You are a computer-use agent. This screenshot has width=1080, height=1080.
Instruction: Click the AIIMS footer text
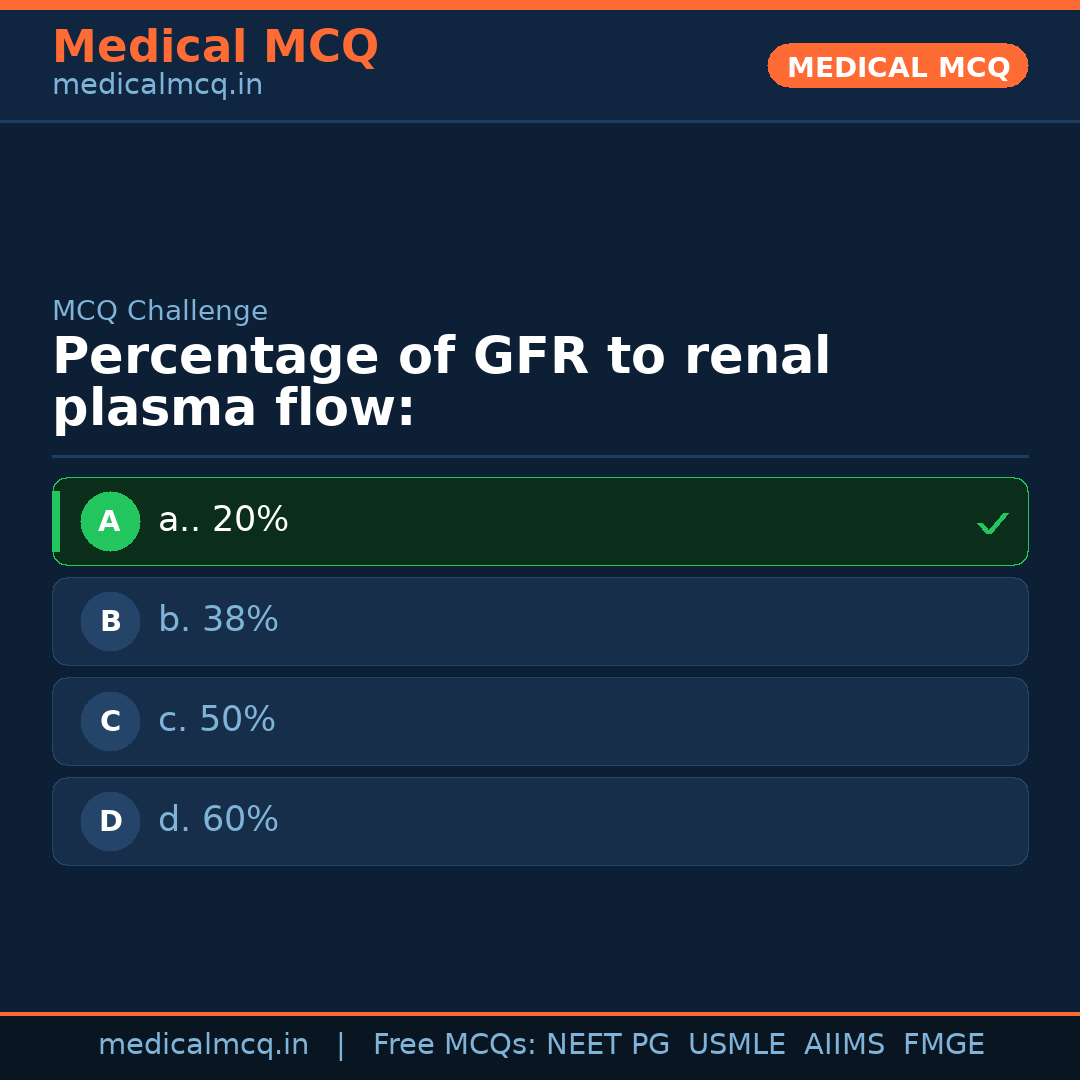[844, 1045]
